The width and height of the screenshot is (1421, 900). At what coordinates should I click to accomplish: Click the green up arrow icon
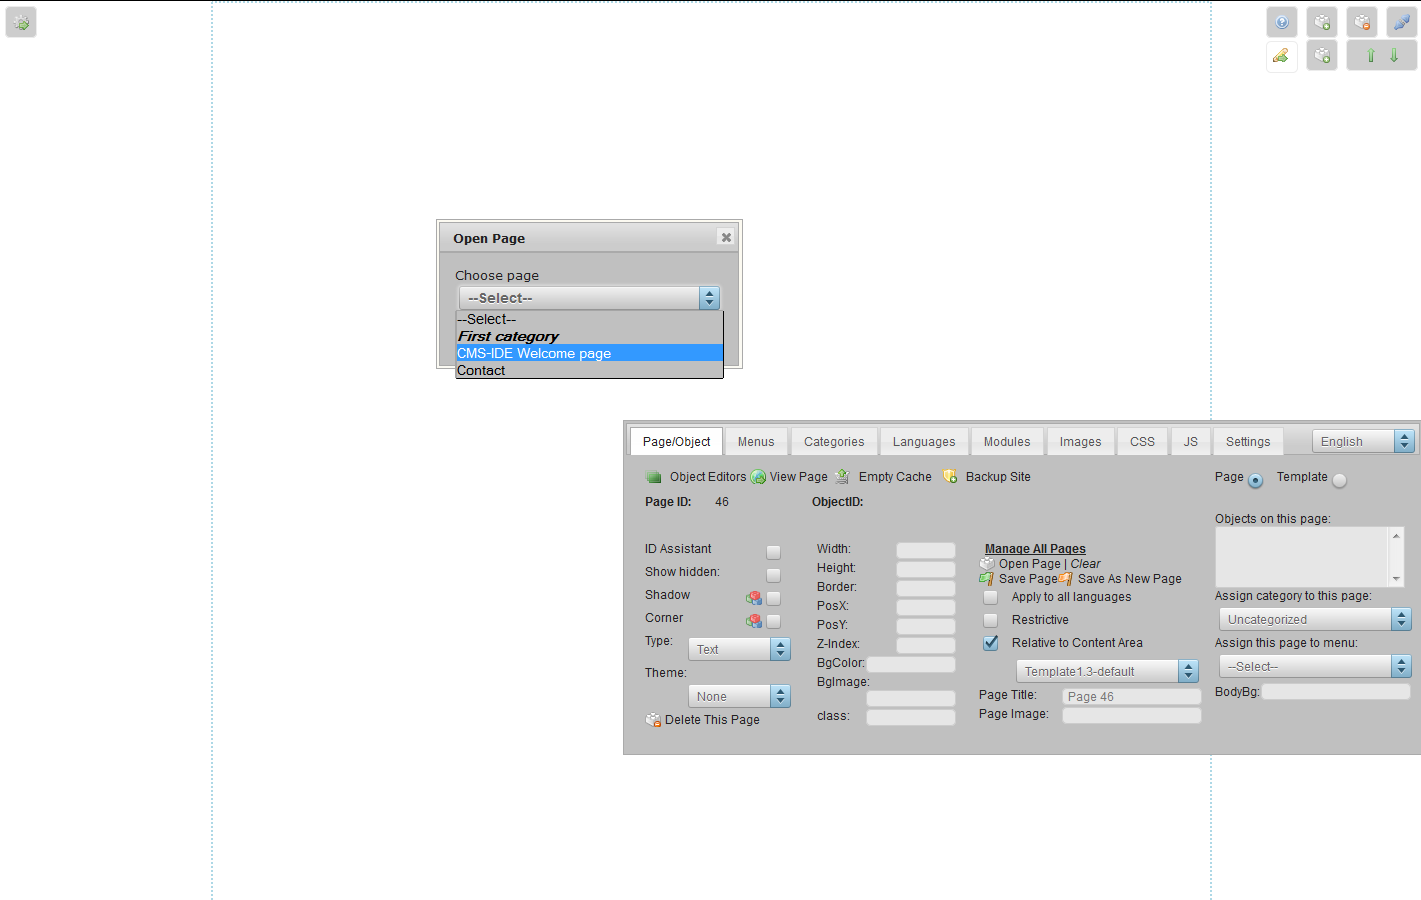coord(1370,55)
